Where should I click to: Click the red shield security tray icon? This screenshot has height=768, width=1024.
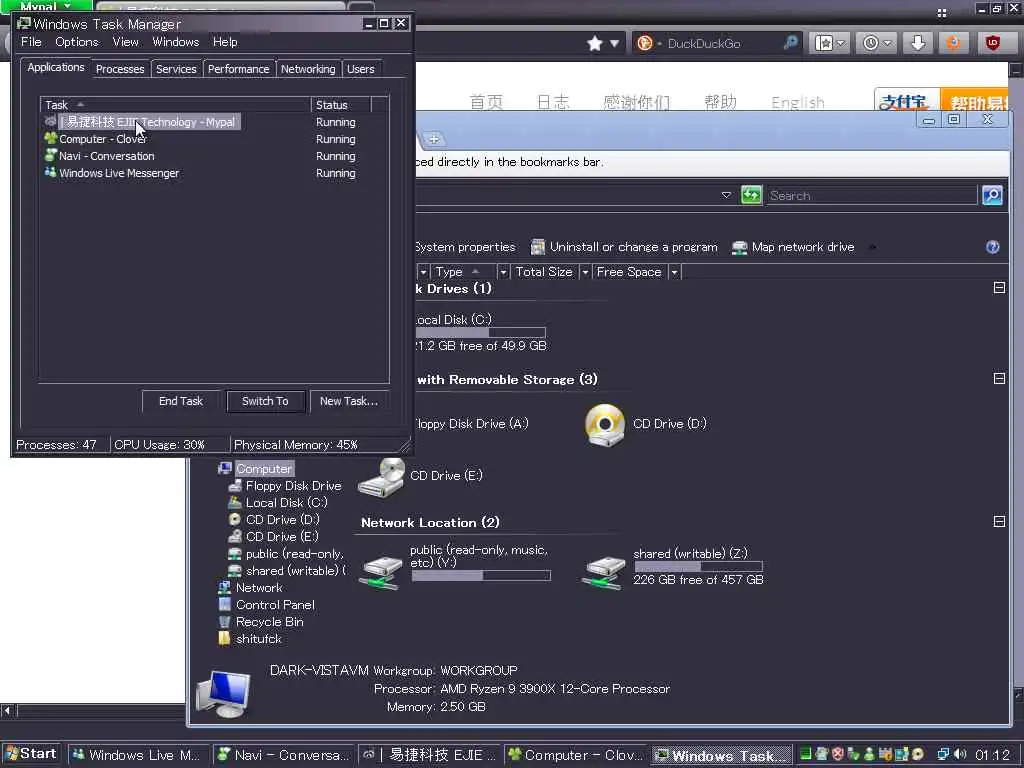[838, 754]
